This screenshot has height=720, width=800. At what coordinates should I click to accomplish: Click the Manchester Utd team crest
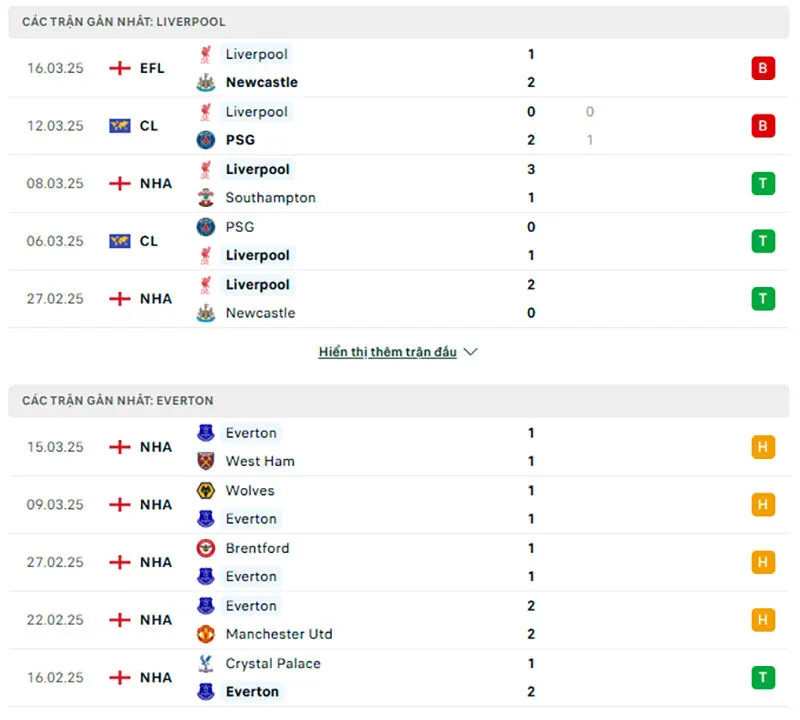[x=206, y=634]
